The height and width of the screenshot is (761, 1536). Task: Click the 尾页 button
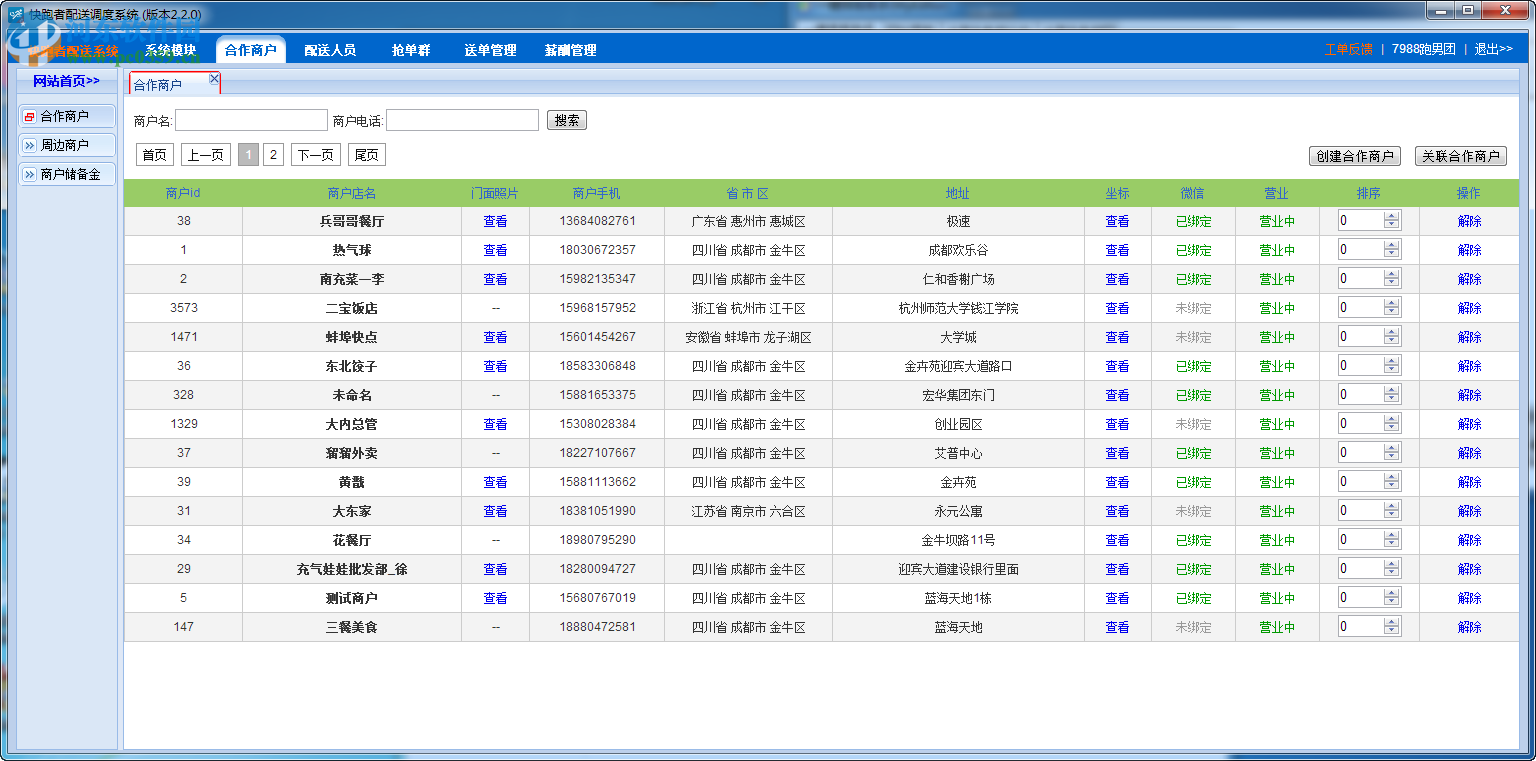pos(367,155)
